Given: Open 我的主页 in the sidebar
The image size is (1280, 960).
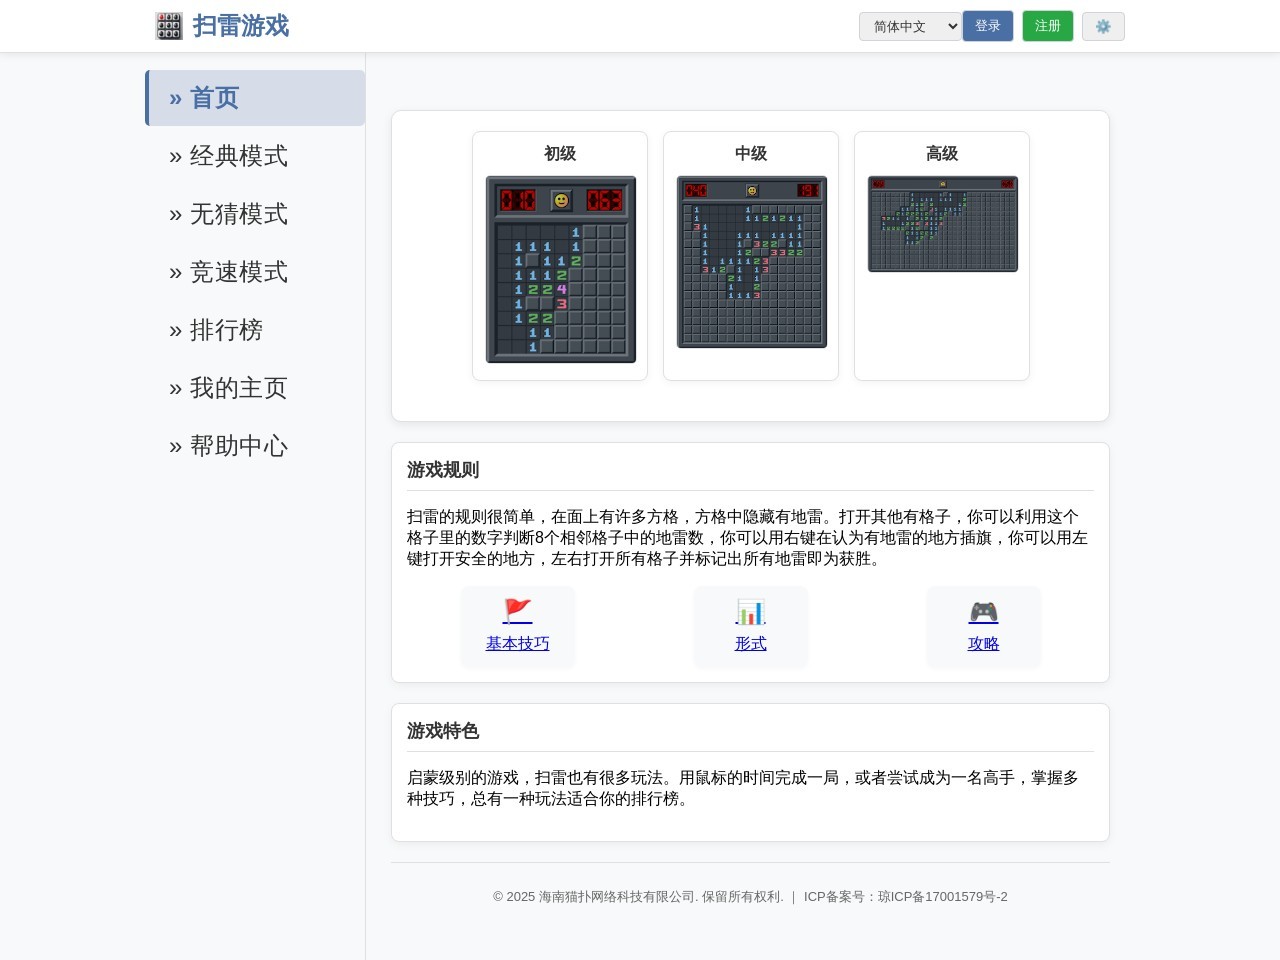Looking at the screenshot, I should tap(238, 388).
